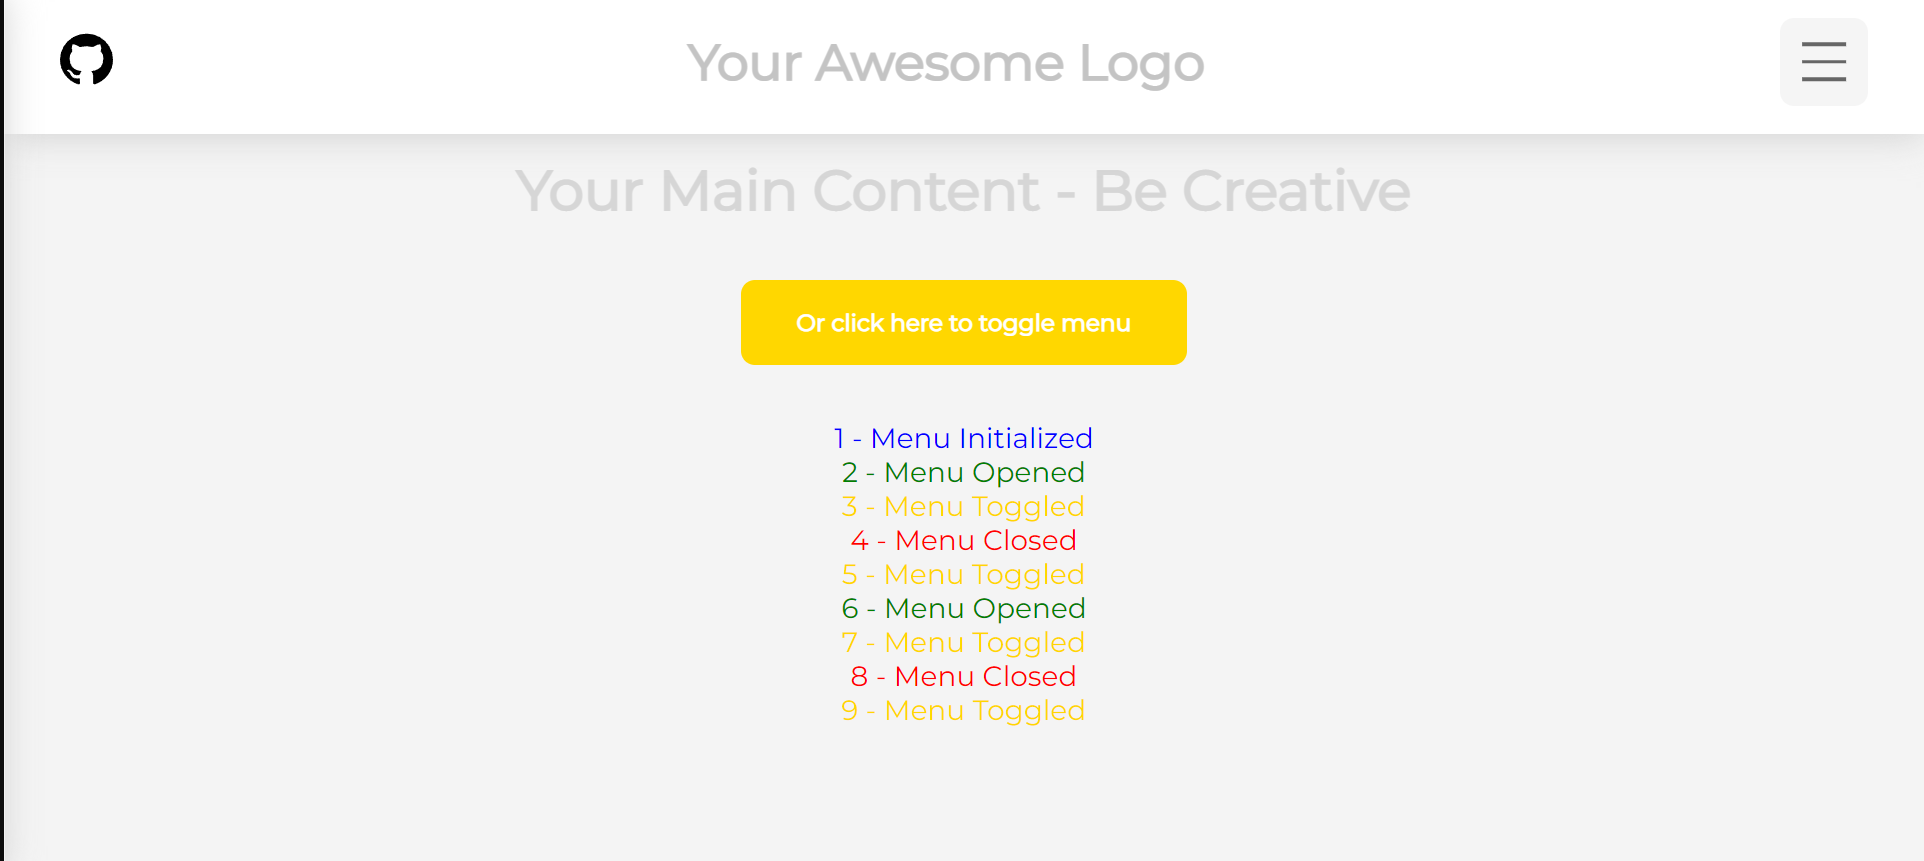Screen dimensions: 1924x861
Task: Click the "Your Main Content - Be Creative" heading
Action: pyautogui.click(x=962, y=191)
